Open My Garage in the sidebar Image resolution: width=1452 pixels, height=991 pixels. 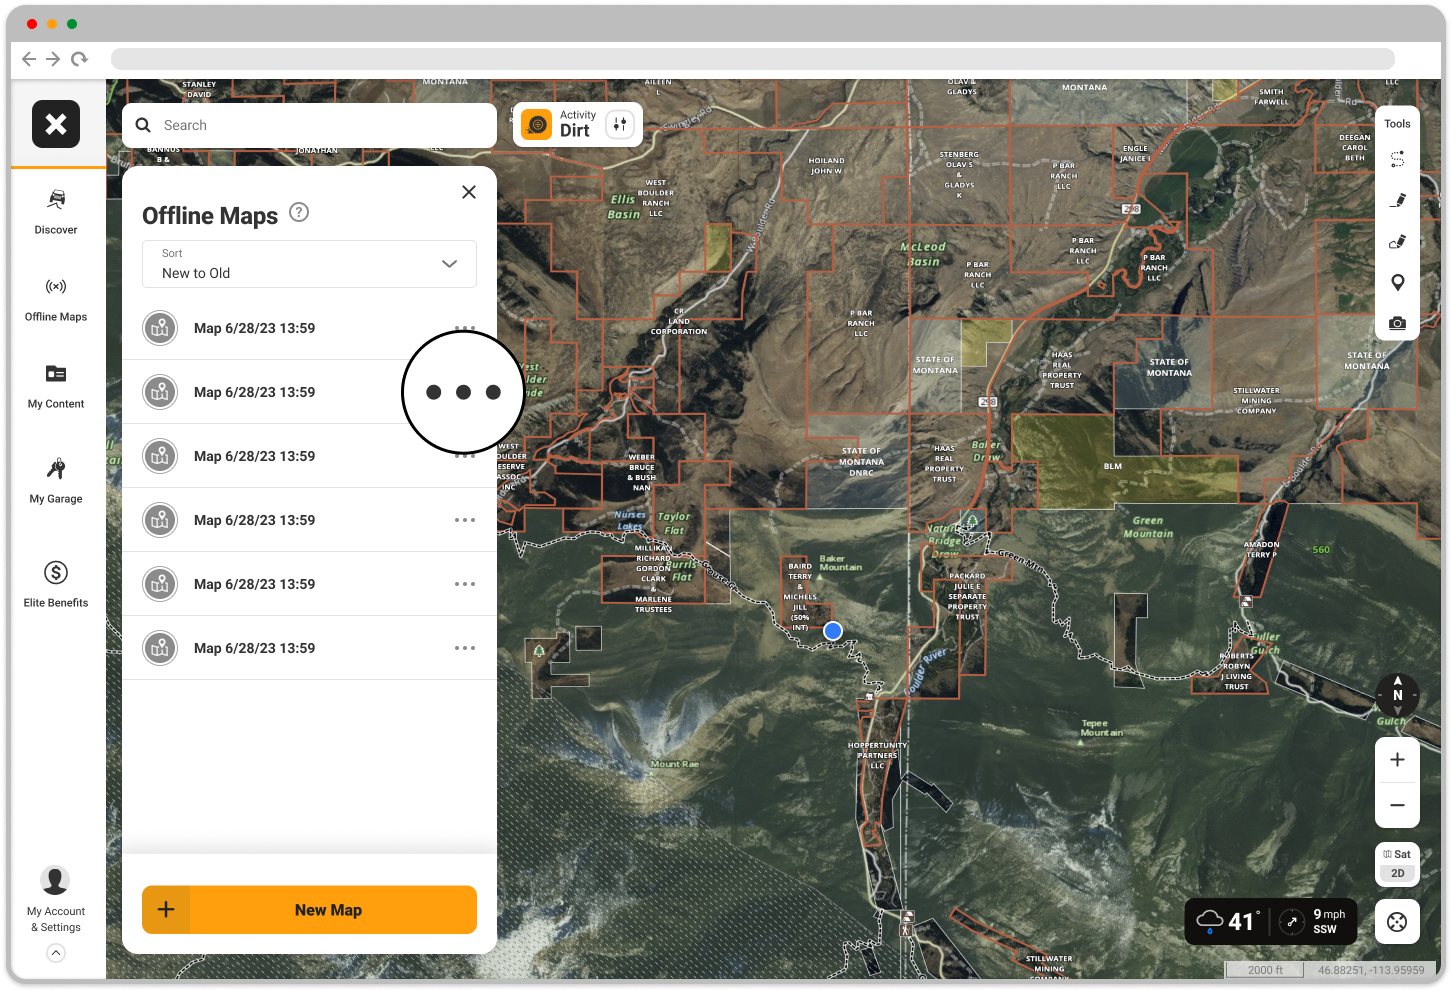(56, 481)
